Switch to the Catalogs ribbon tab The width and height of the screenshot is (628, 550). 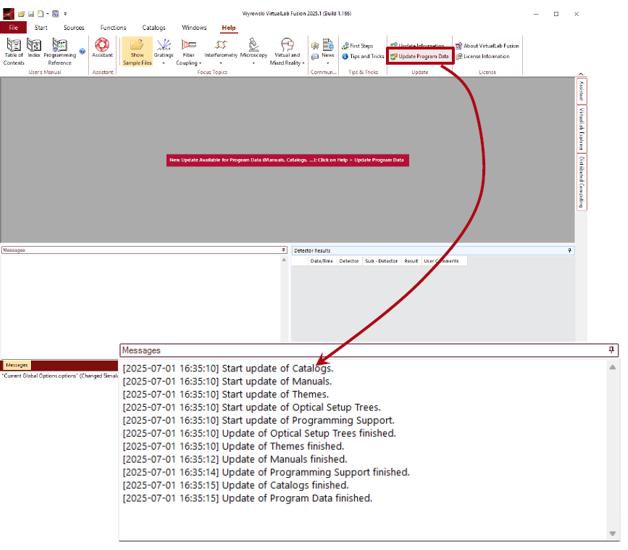tap(154, 28)
